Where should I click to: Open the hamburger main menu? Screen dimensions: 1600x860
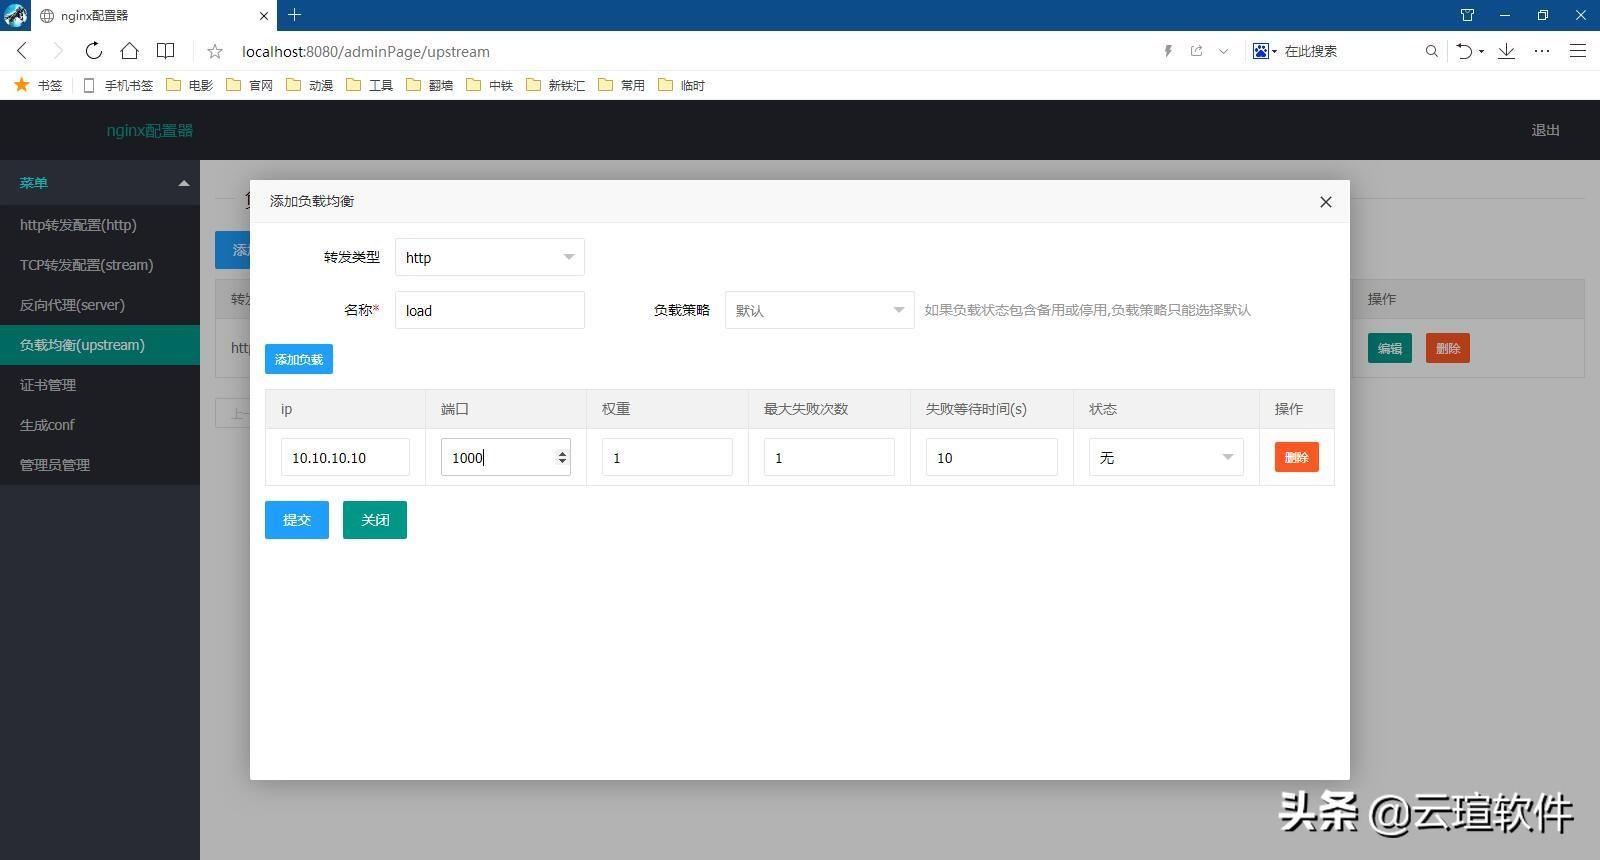pos(1578,51)
